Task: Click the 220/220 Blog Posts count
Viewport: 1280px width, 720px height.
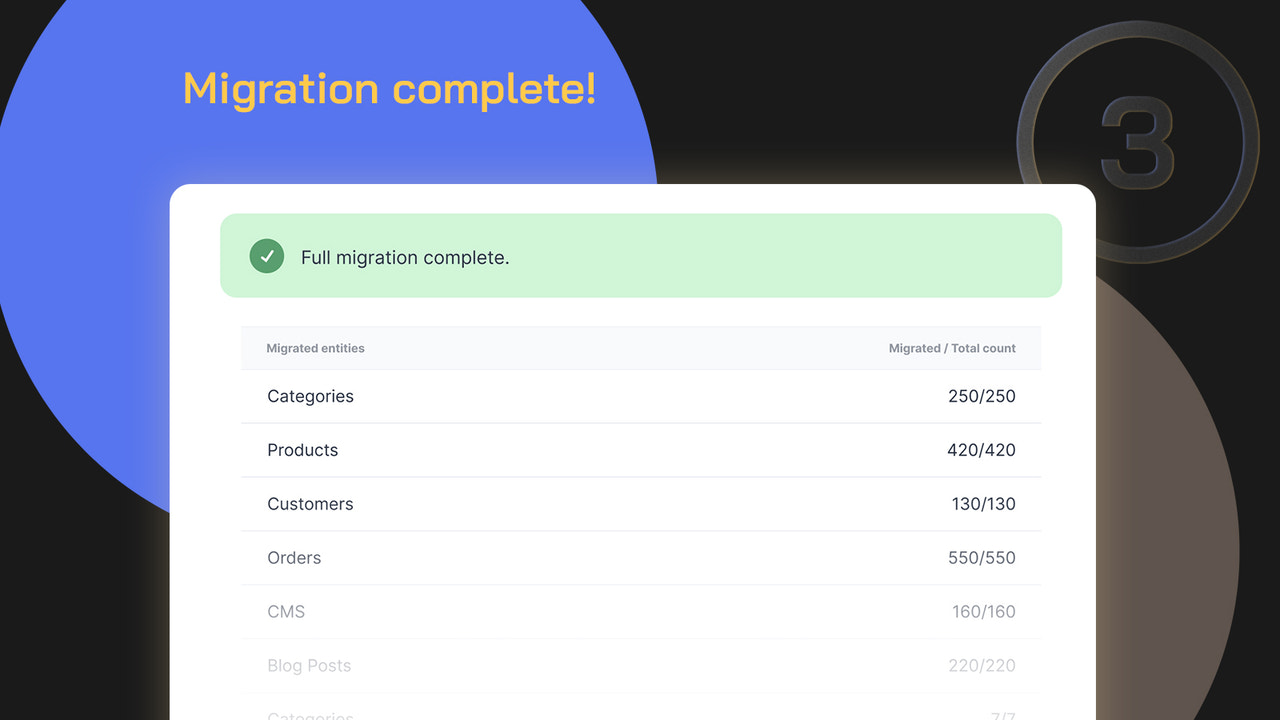Action: 983,665
